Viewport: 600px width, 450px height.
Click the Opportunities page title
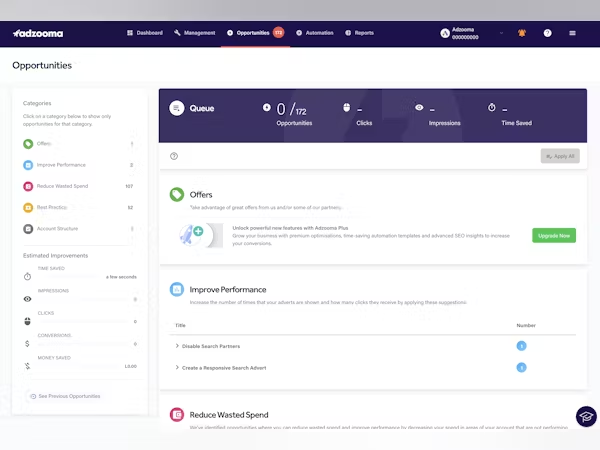pyautogui.click(x=42, y=65)
